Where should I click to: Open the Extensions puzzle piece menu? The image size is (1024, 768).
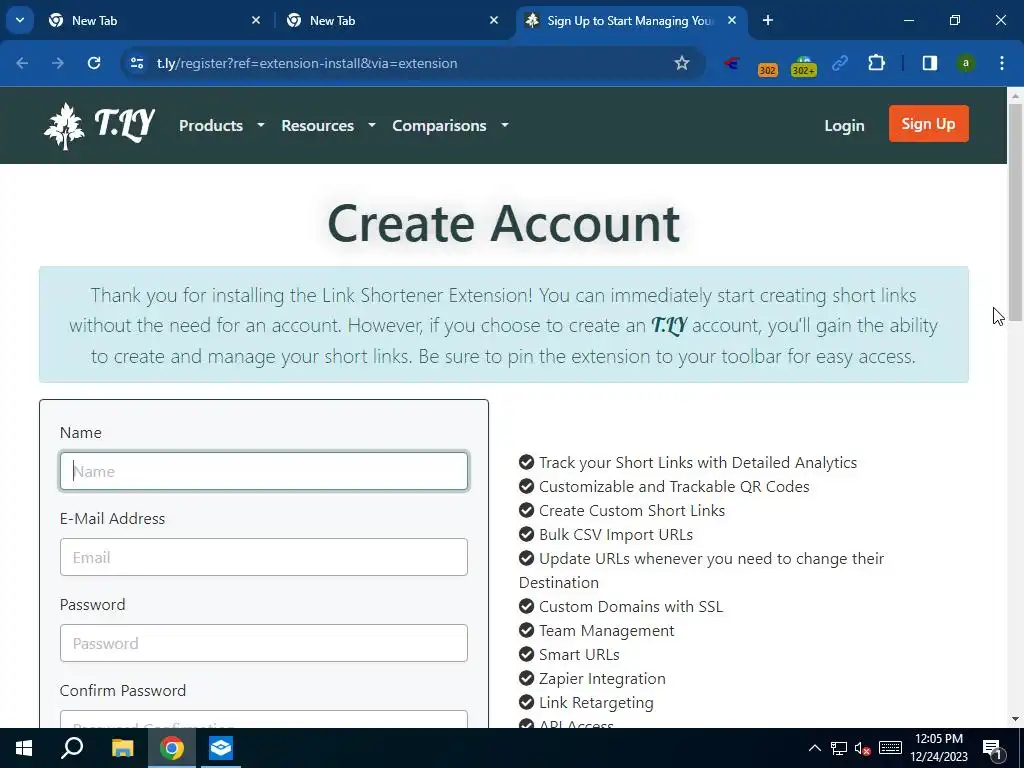pyautogui.click(x=876, y=63)
